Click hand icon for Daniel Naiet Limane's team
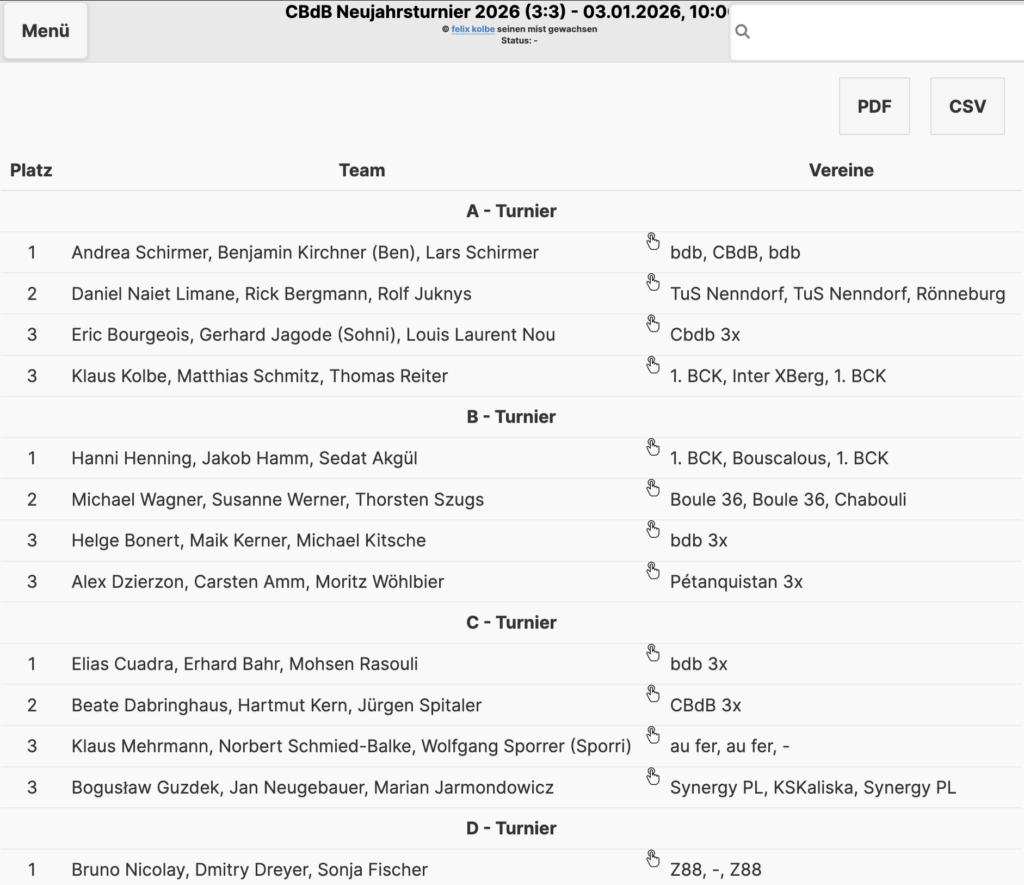This screenshot has width=1024, height=885. coord(653,283)
